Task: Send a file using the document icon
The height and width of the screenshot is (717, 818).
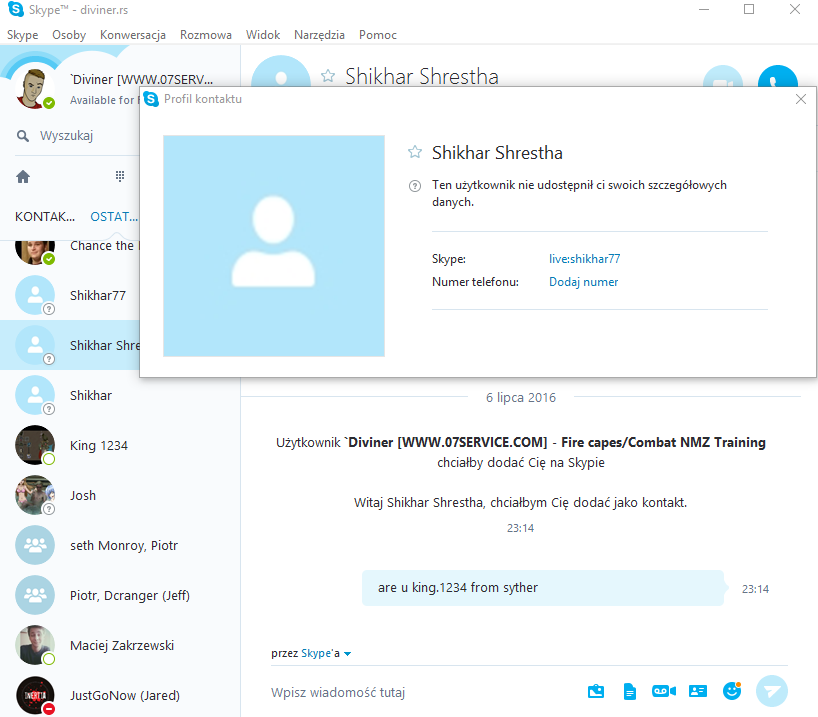Action: pos(630,691)
